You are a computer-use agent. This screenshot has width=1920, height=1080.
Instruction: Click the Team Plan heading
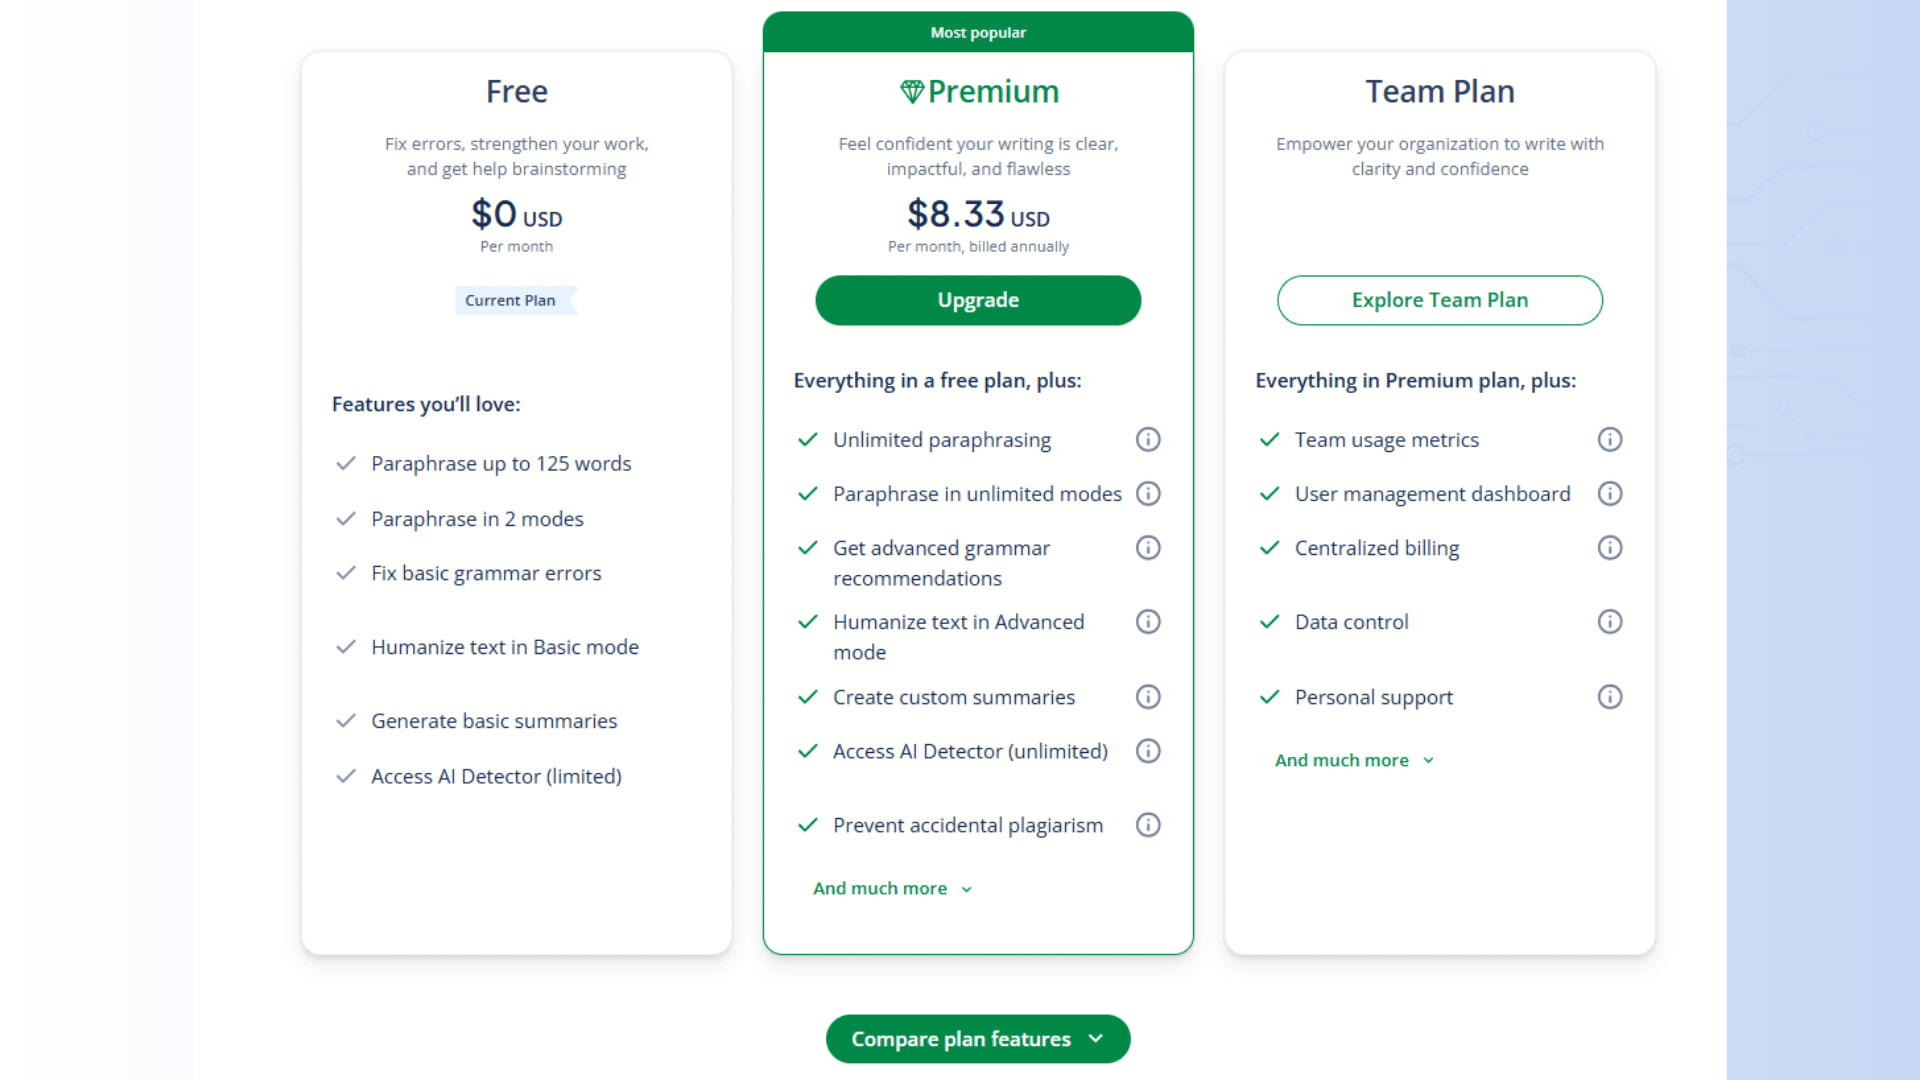[x=1439, y=91]
